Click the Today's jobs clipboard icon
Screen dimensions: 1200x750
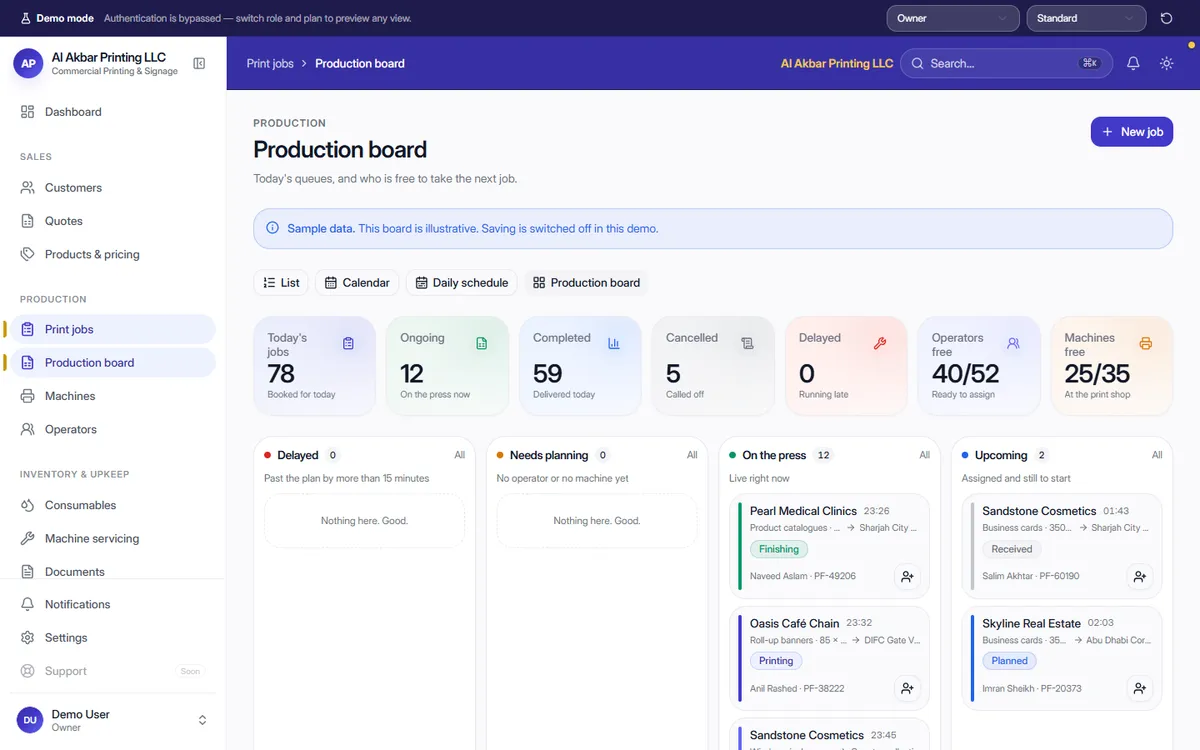[348, 343]
